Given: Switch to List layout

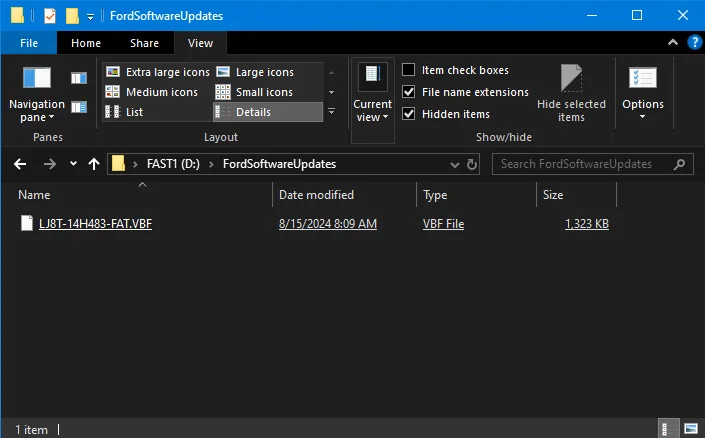Looking at the screenshot, I should click(x=124, y=112).
